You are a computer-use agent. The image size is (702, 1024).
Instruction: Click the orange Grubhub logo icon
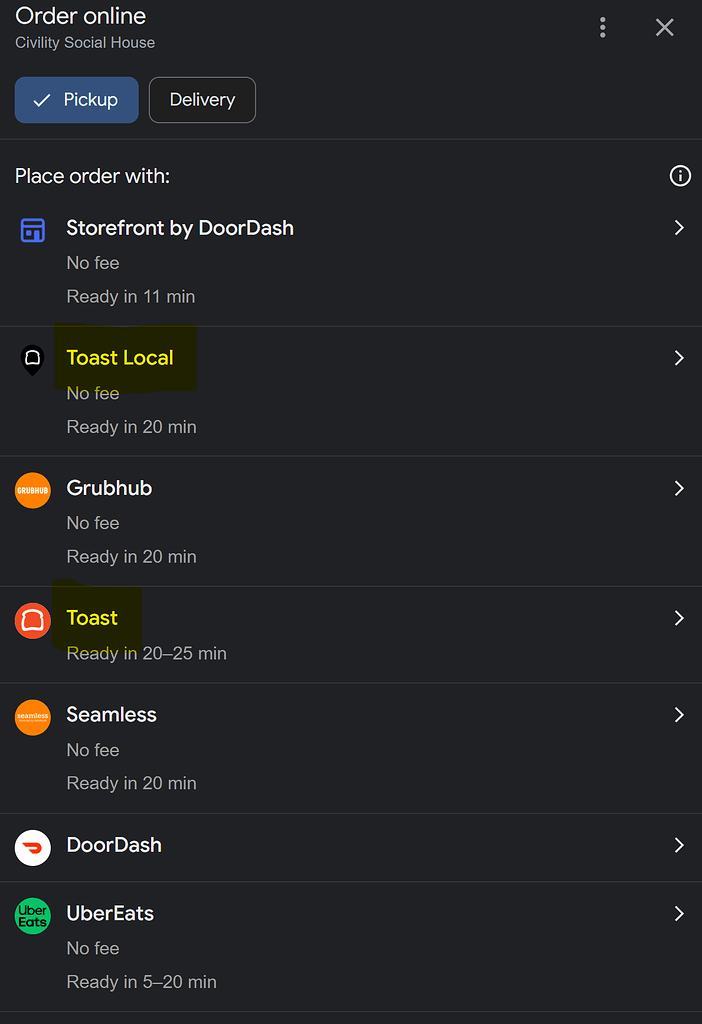click(x=33, y=490)
